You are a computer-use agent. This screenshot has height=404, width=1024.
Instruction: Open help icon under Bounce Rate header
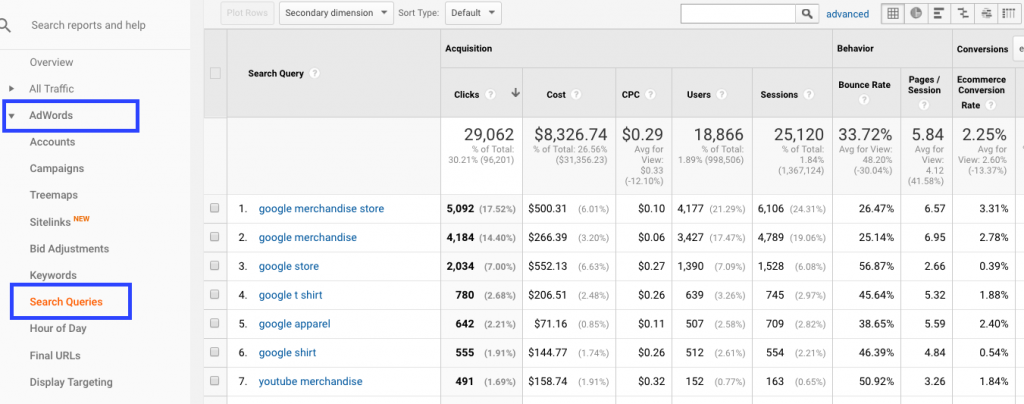pos(864,100)
